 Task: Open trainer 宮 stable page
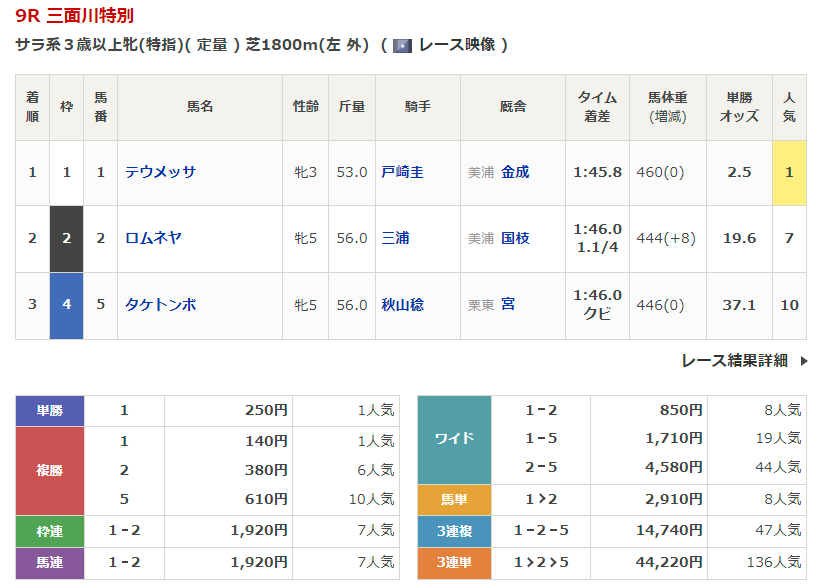point(508,305)
